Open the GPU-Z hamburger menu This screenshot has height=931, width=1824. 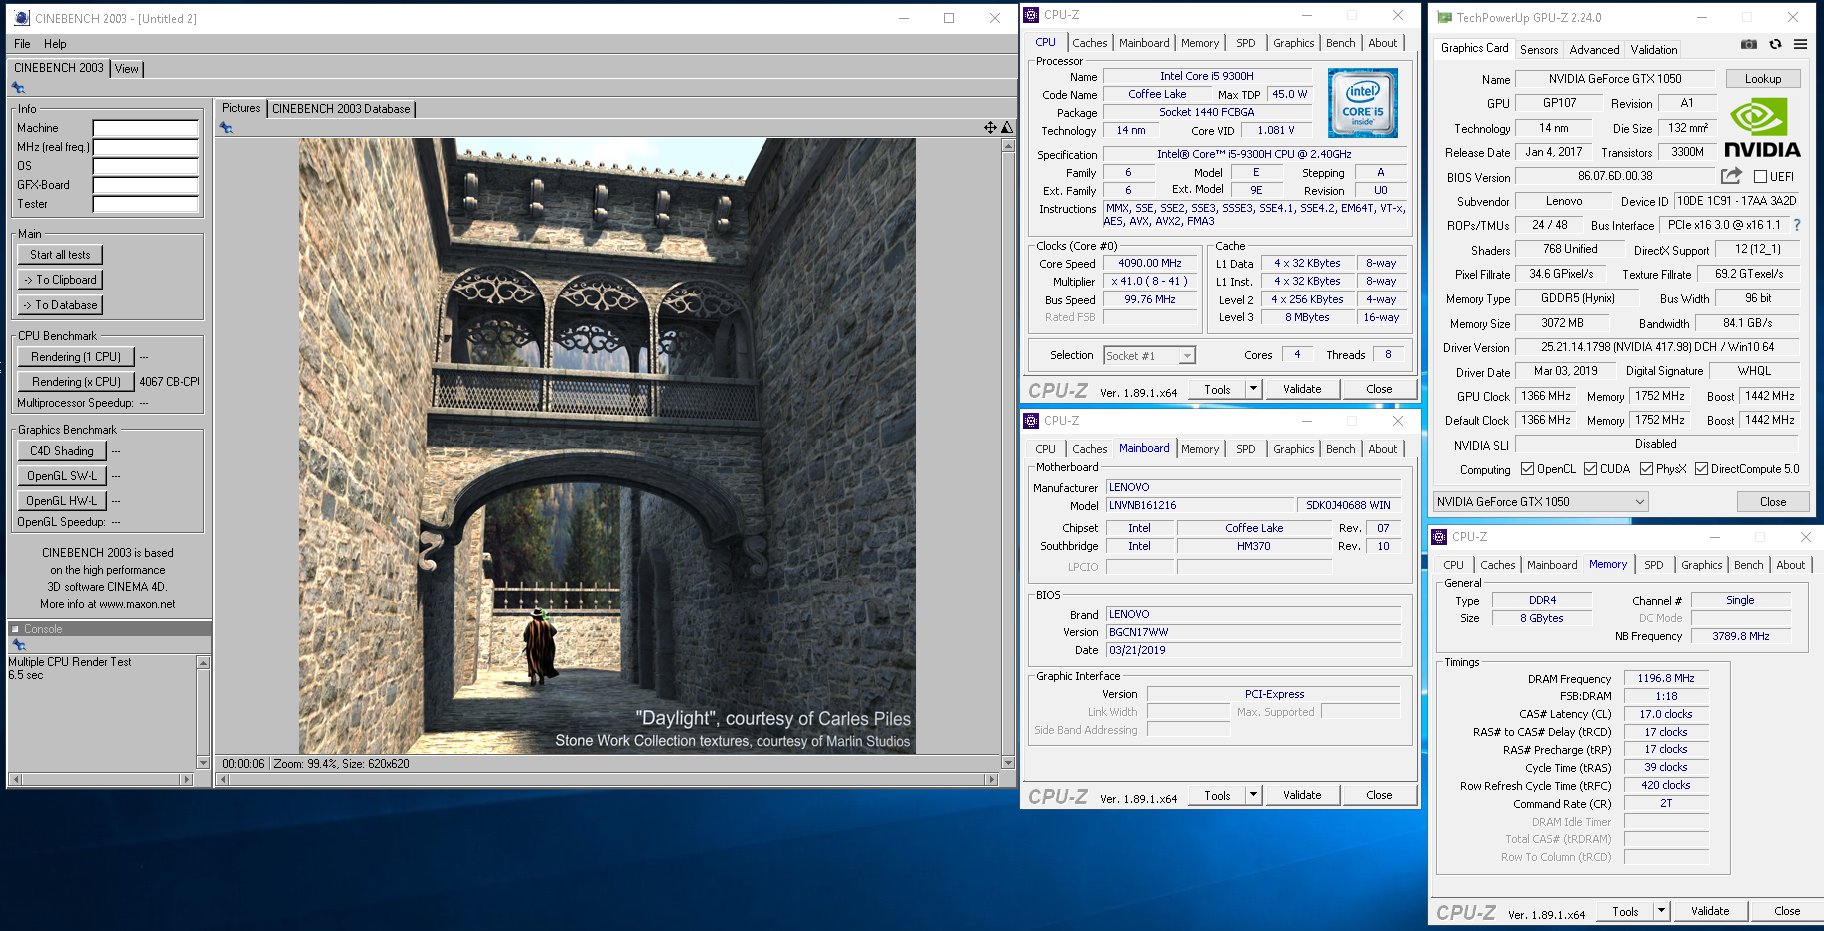click(x=1800, y=44)
